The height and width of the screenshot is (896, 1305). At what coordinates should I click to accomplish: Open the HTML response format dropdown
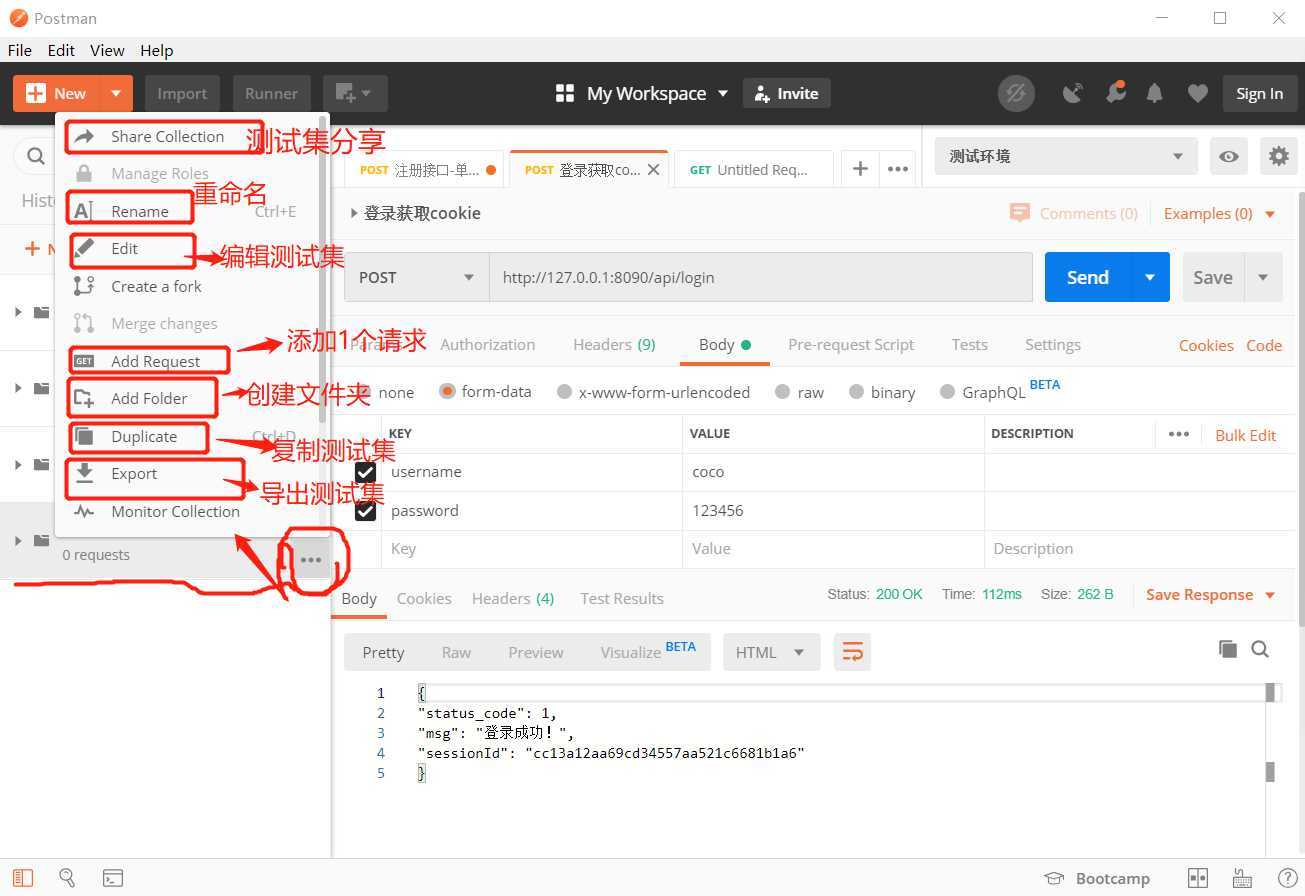click(x=771, y=652)
